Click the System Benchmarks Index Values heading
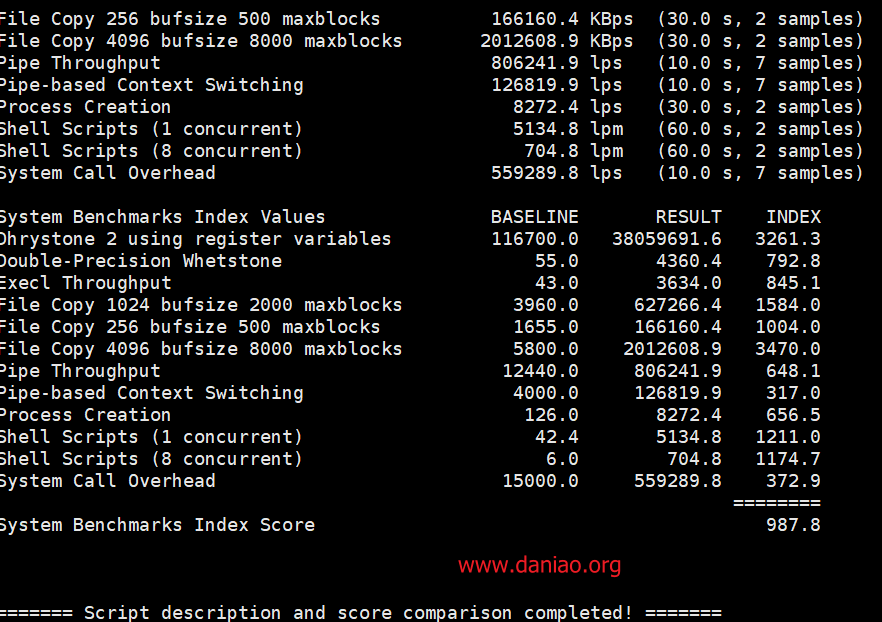Screen dimensions: 882x622 (163, 217)
